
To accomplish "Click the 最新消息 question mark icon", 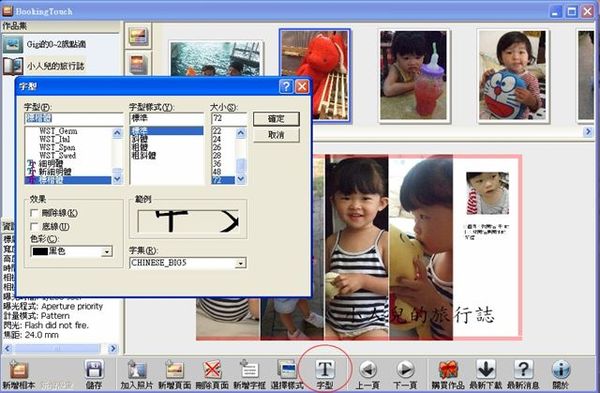I will (523, 370).
